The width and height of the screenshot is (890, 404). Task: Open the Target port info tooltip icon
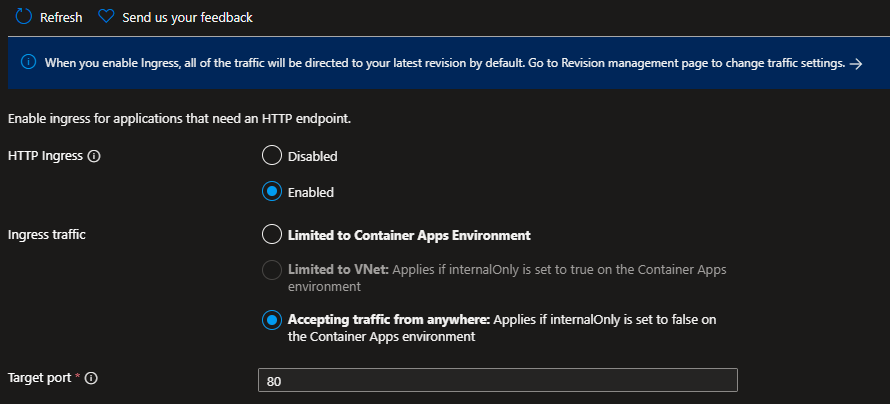tap(91, 378)
